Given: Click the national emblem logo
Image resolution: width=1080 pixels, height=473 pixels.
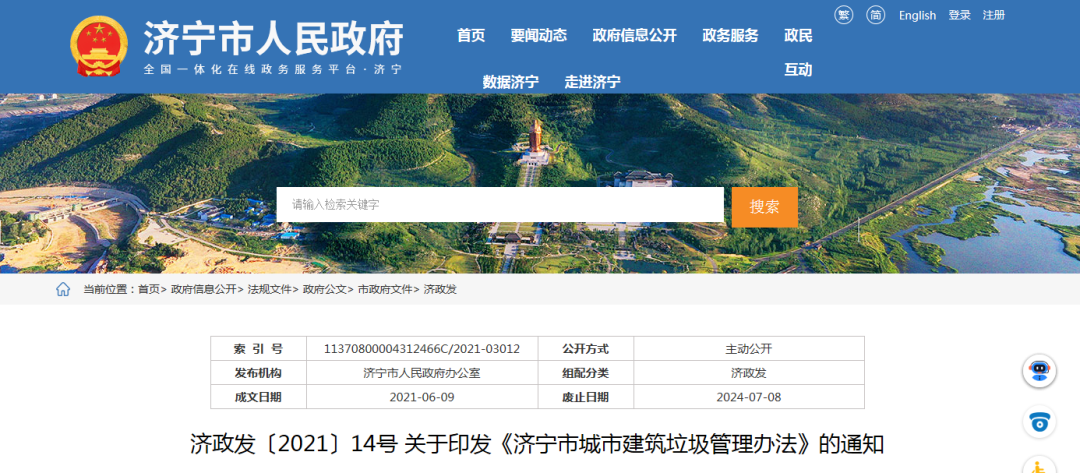Looking at the screenshot, I should [x=99, y=46].
